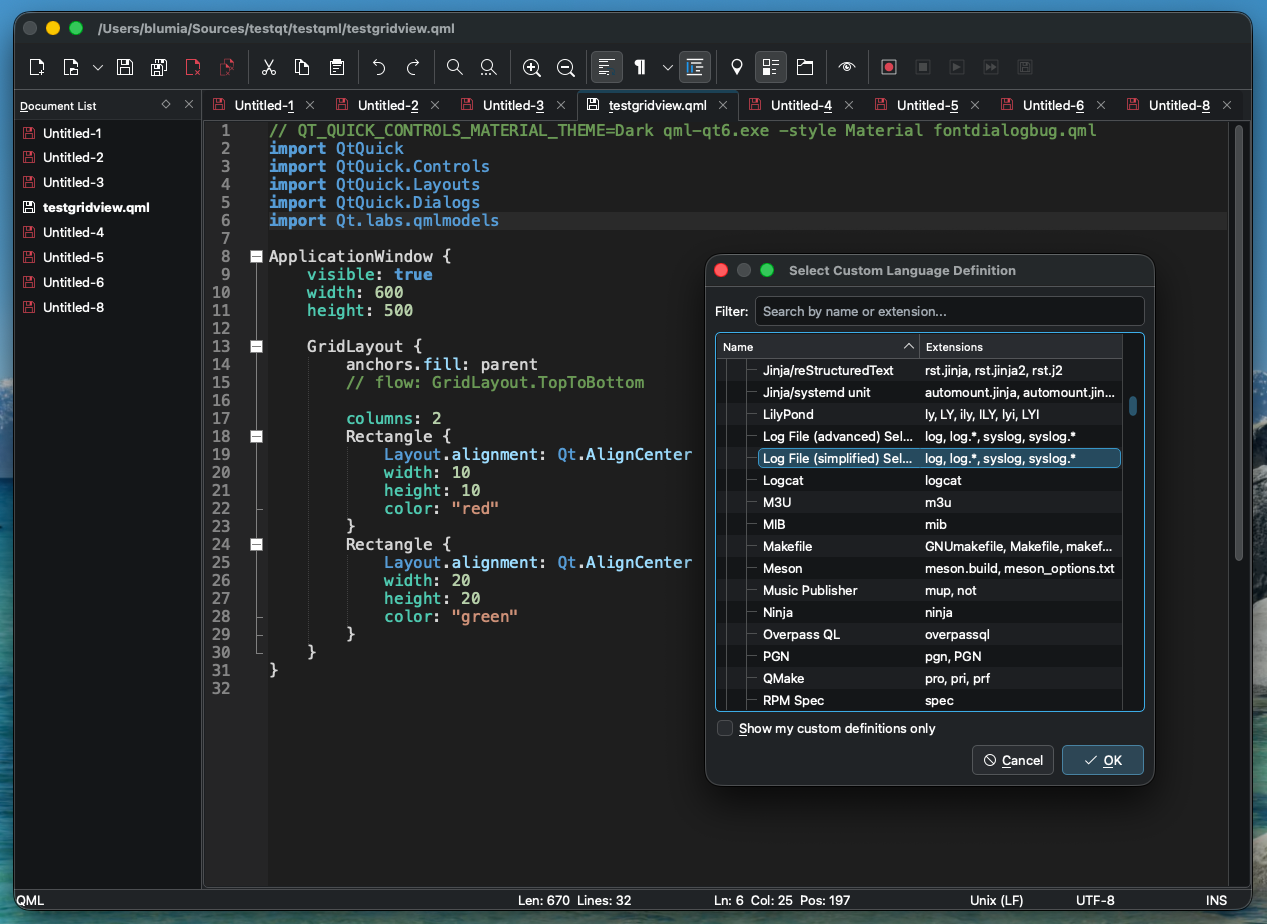Collapse the GridLayout fold at line 13
The width and height of the screenshot is (1267, 924).
click(256, 346)
